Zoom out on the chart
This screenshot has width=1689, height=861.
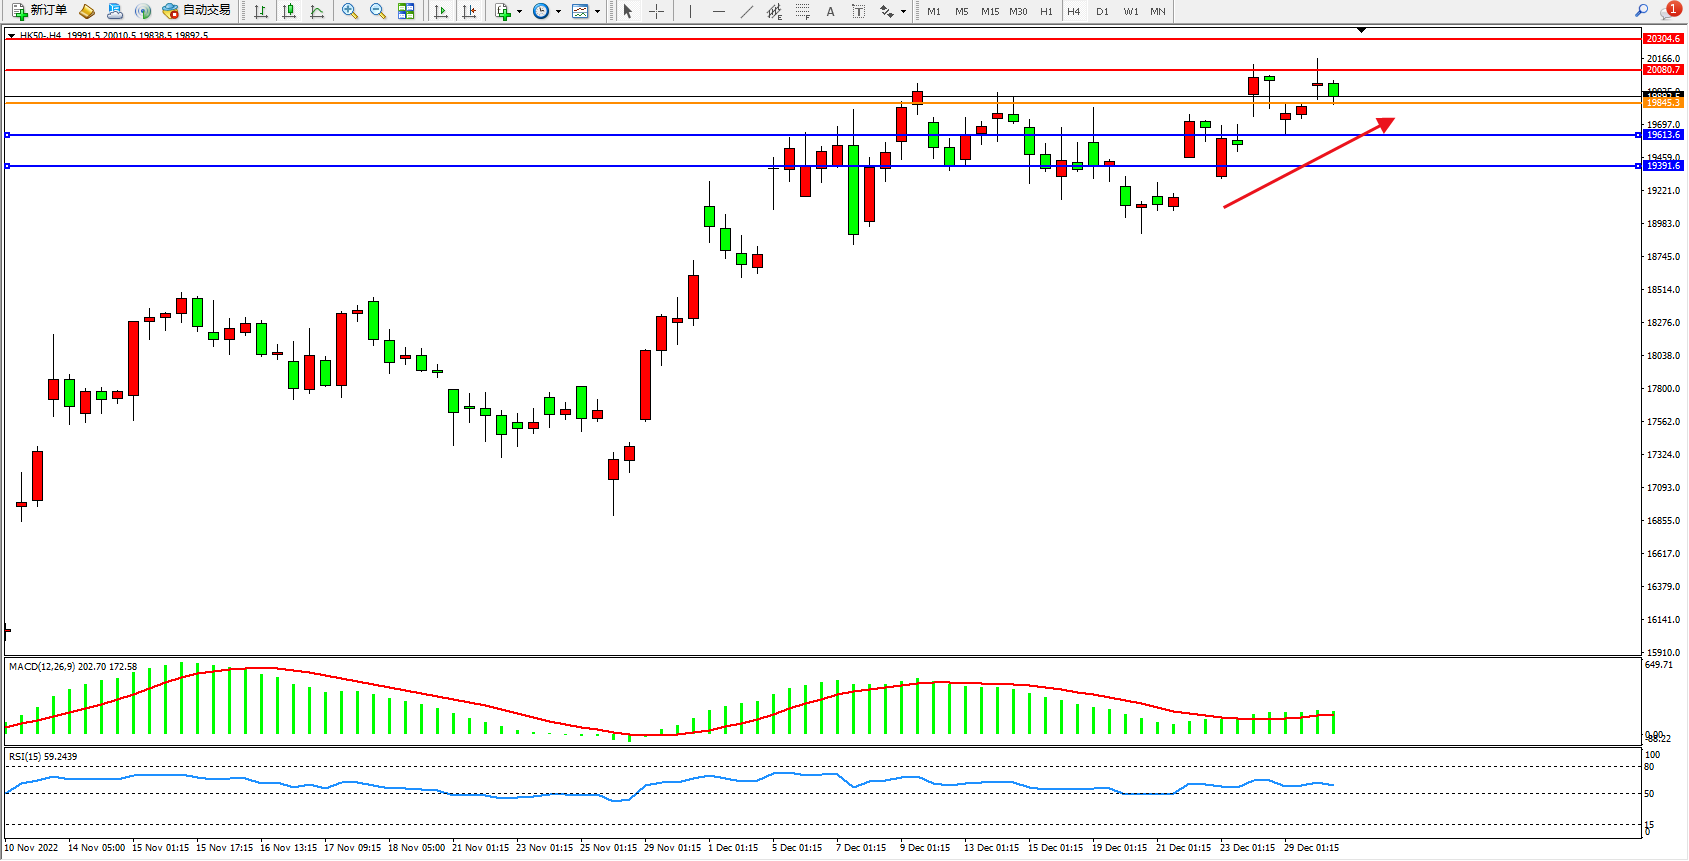378,11
